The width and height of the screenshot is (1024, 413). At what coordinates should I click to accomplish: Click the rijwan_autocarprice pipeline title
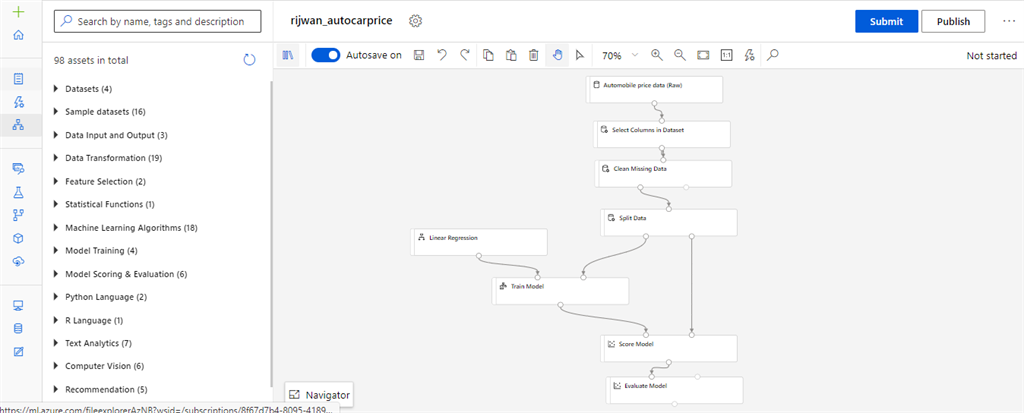(x=342, y=21)
